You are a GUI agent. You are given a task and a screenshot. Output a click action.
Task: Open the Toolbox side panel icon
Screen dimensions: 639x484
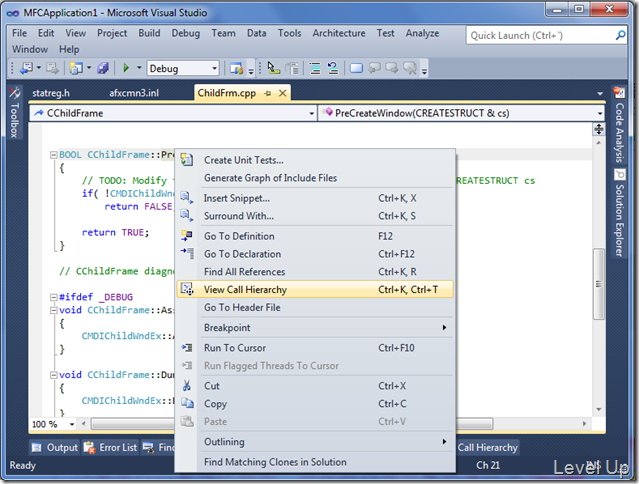coord(14,93)
